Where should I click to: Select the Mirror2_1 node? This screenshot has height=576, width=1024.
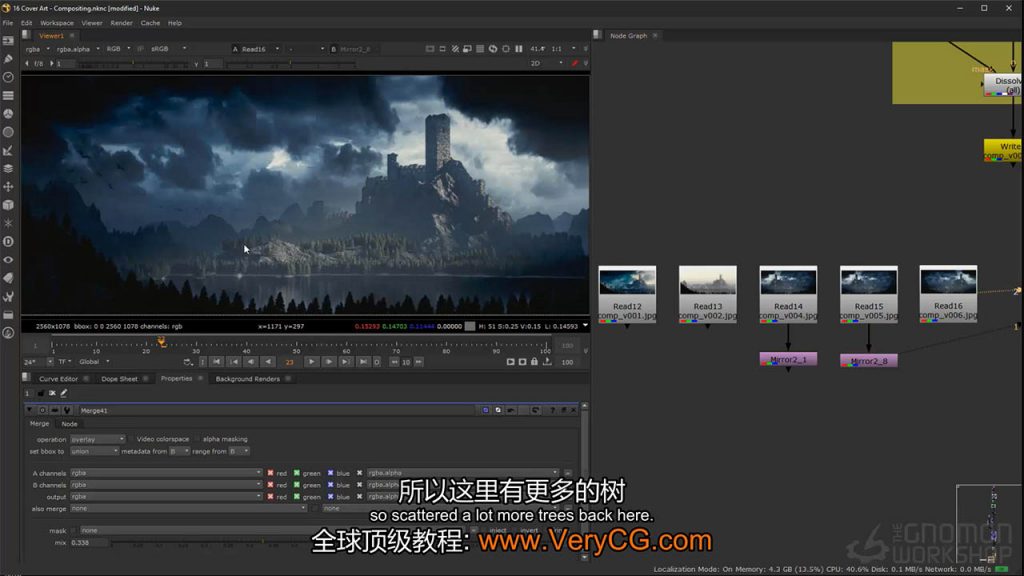(x=788, y=359)
